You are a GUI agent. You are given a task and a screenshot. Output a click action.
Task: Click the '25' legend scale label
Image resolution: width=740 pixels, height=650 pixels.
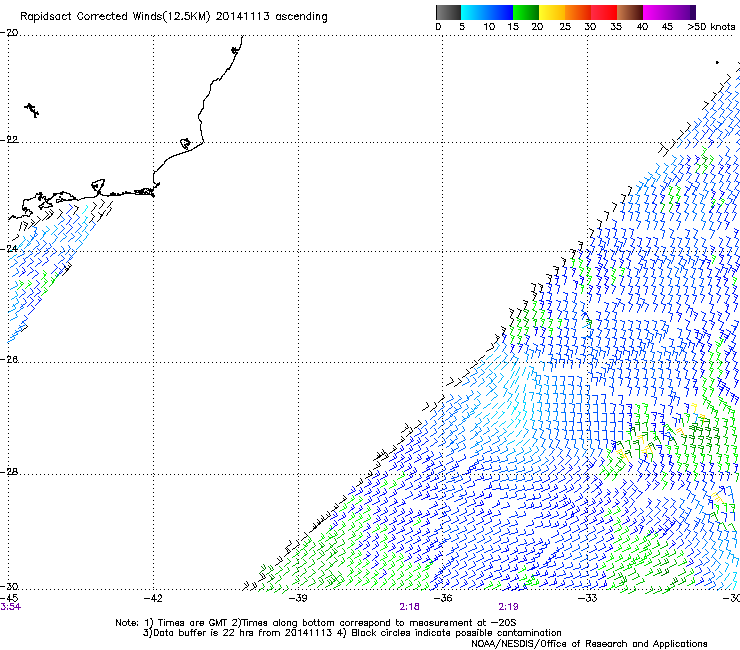(565, 27)
